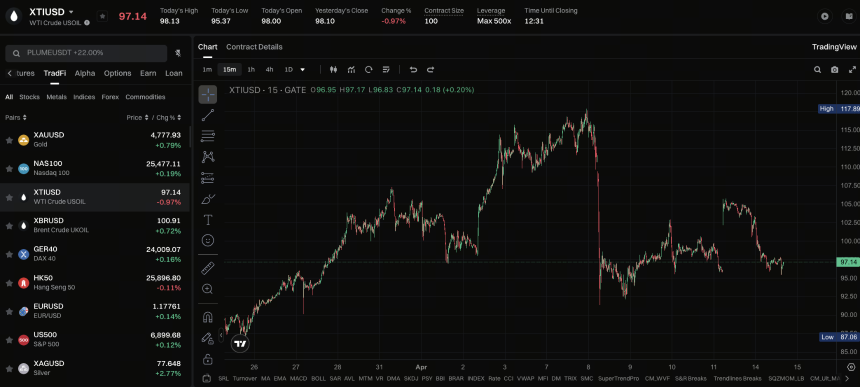This screenshot has height=387, width=860.
Task: Sort the list by Price
Action: pos(137,117)
